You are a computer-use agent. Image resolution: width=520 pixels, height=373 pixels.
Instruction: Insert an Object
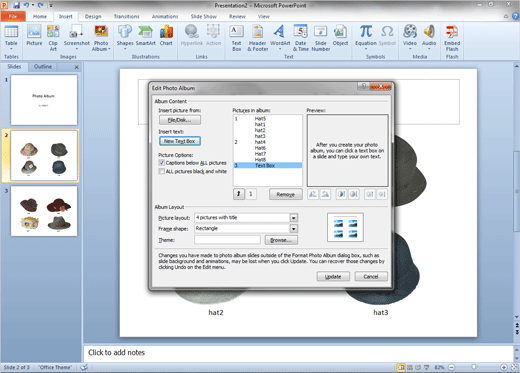pos(340,35)
